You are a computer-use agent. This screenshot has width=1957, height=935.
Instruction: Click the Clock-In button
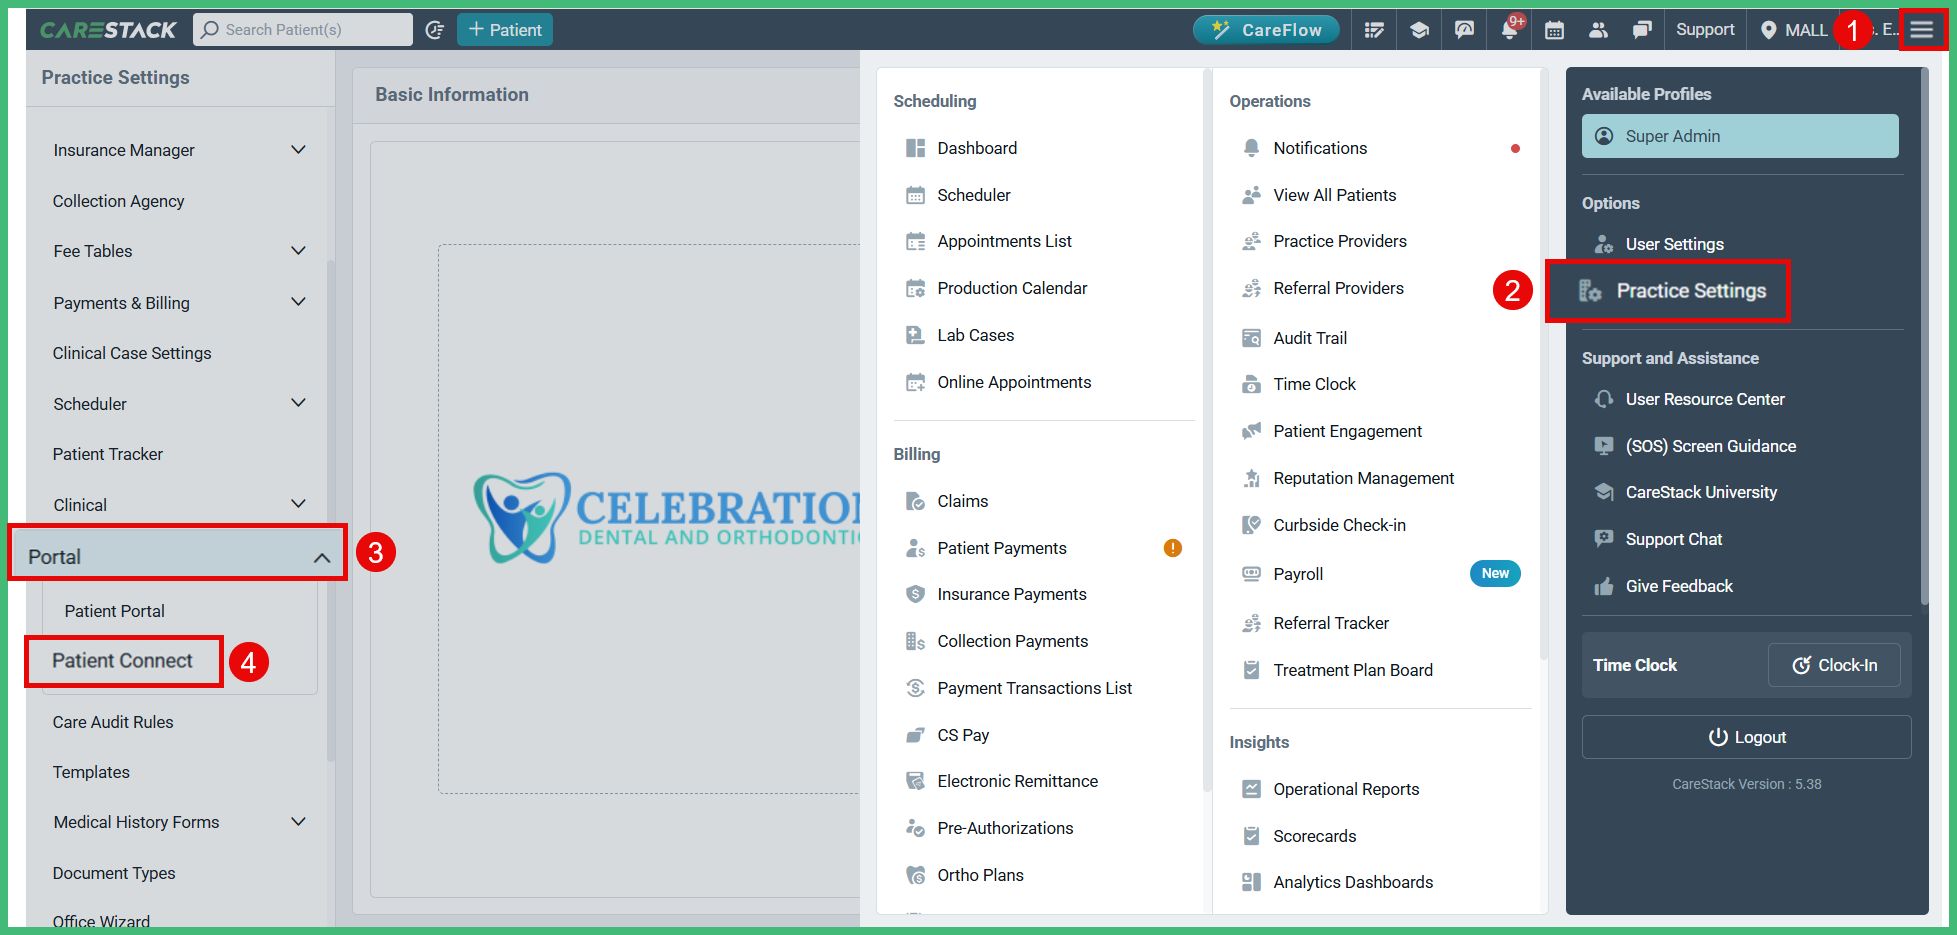(x=1834, y=664)
